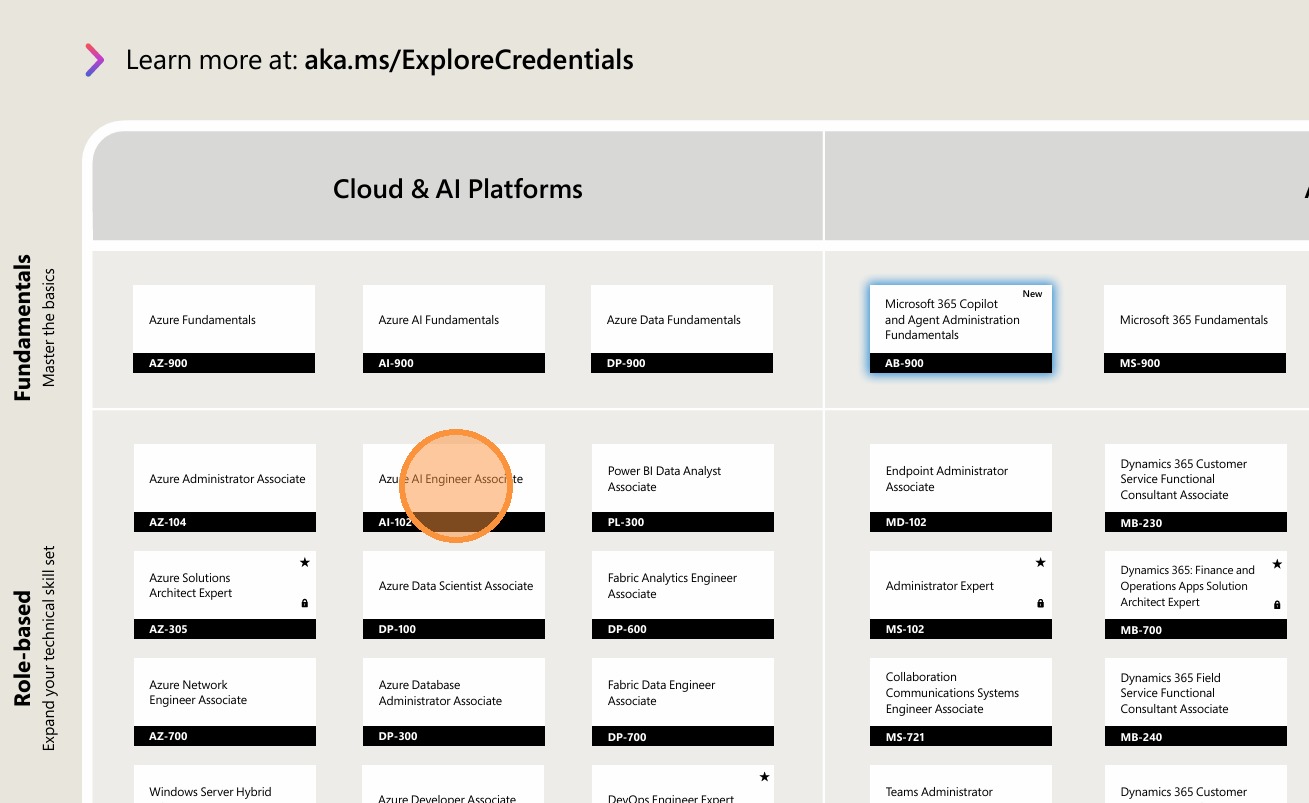Click the lock icon on the MB-700 card

click(x=1277, y=604)
